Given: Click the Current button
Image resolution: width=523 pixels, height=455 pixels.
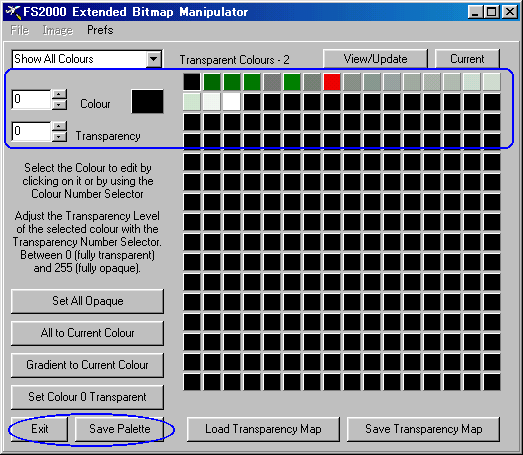Looking at the screenshot, I should coord(467,59).
